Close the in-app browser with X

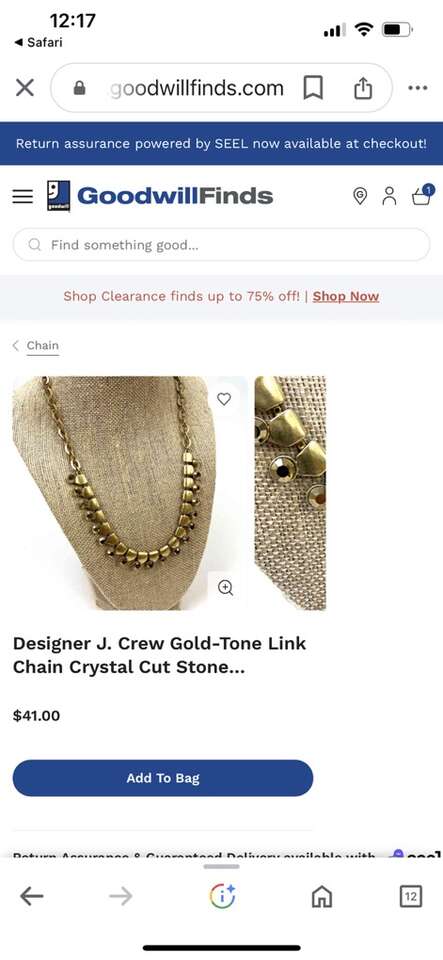(x=24, y=88)
